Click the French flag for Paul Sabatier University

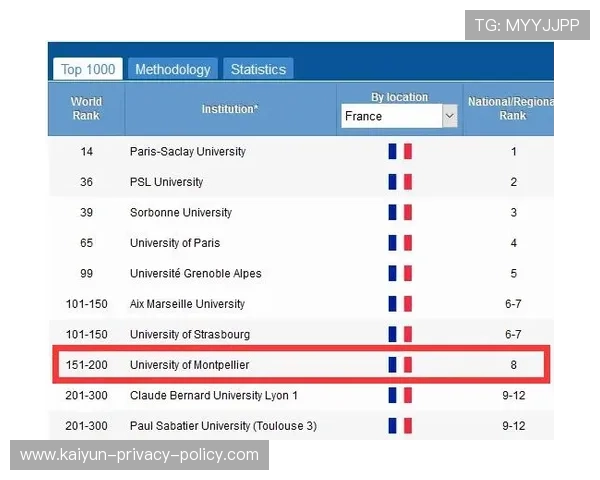[400, 426]
